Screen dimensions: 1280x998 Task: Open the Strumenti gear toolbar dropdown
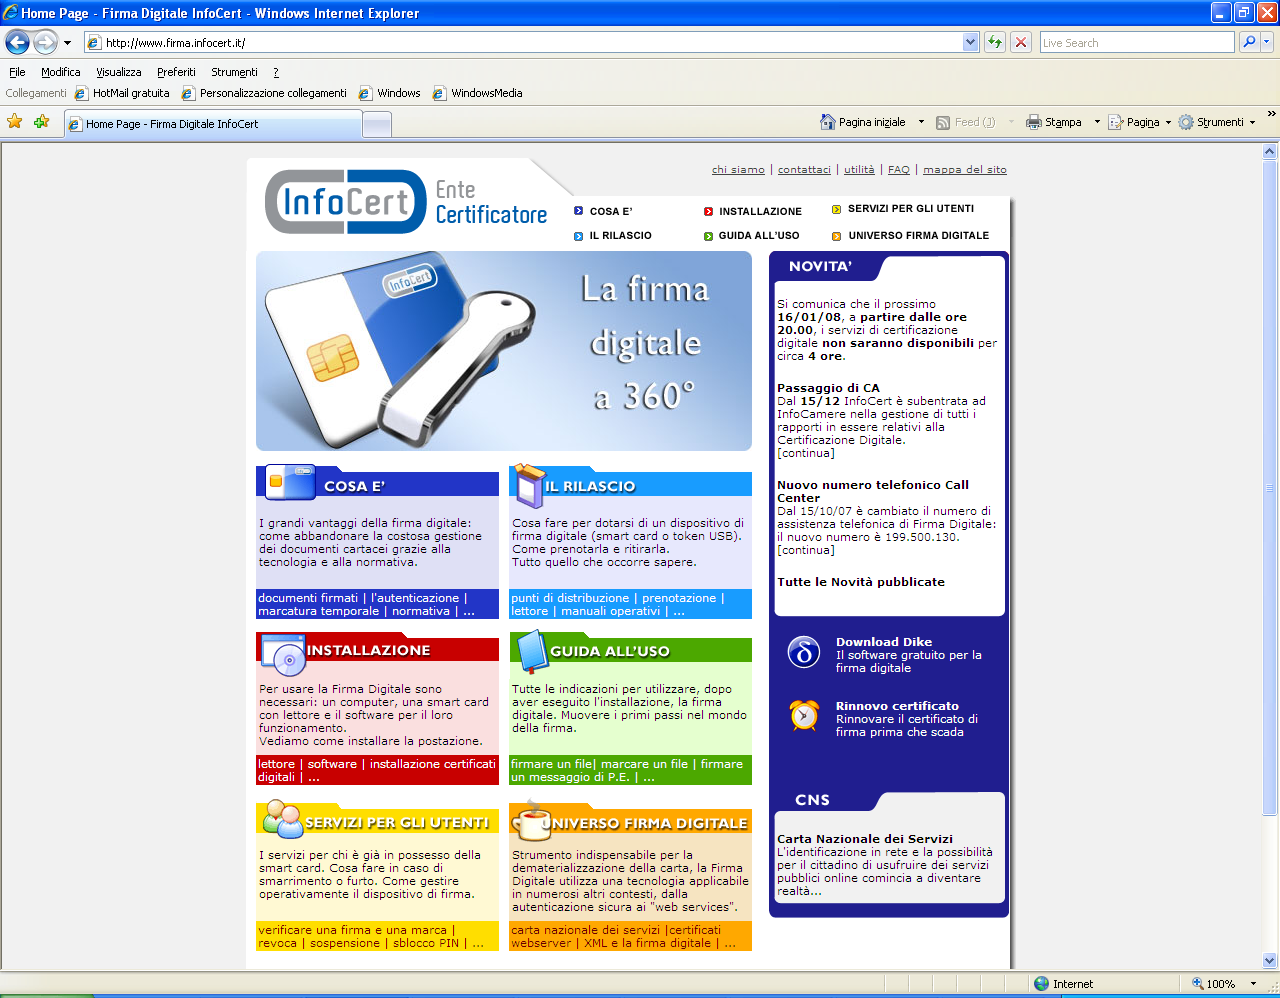coord(1216,122)
